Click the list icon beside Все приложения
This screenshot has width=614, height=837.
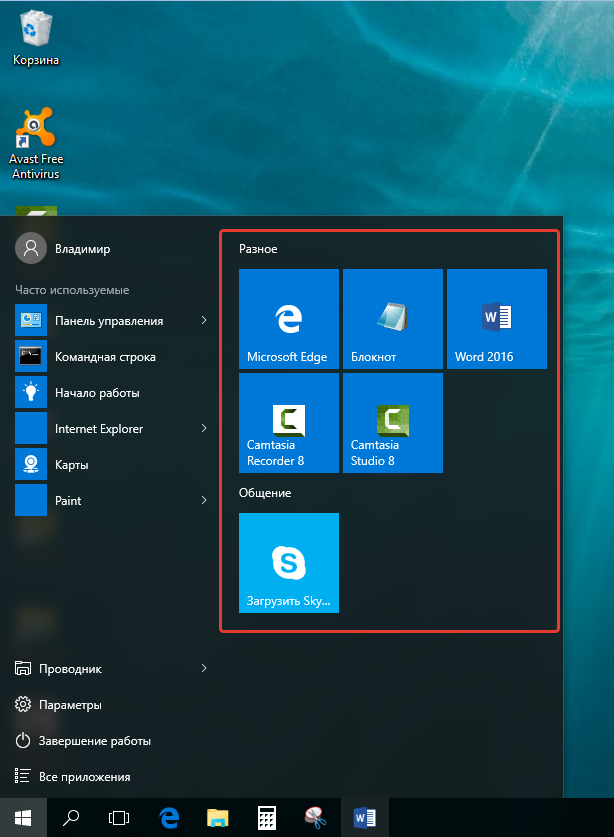(22, 776)
